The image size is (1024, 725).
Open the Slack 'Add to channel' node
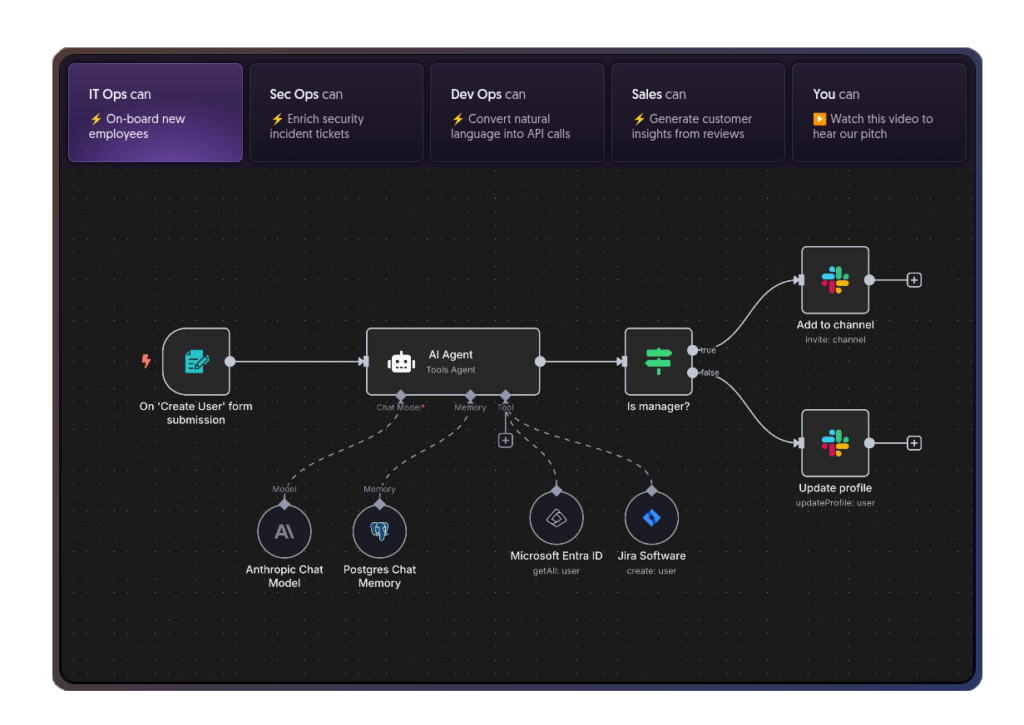tap(835, 279)
